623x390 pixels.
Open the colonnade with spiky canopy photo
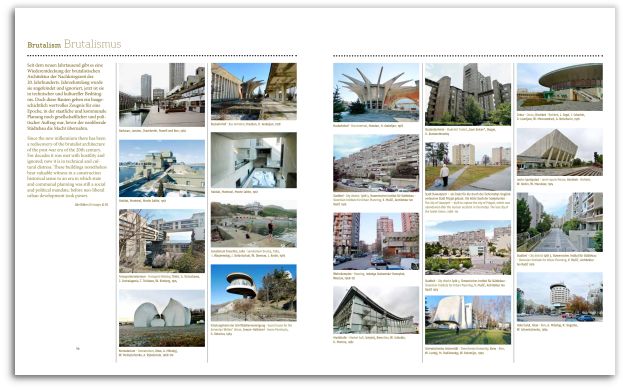(253, 91)
